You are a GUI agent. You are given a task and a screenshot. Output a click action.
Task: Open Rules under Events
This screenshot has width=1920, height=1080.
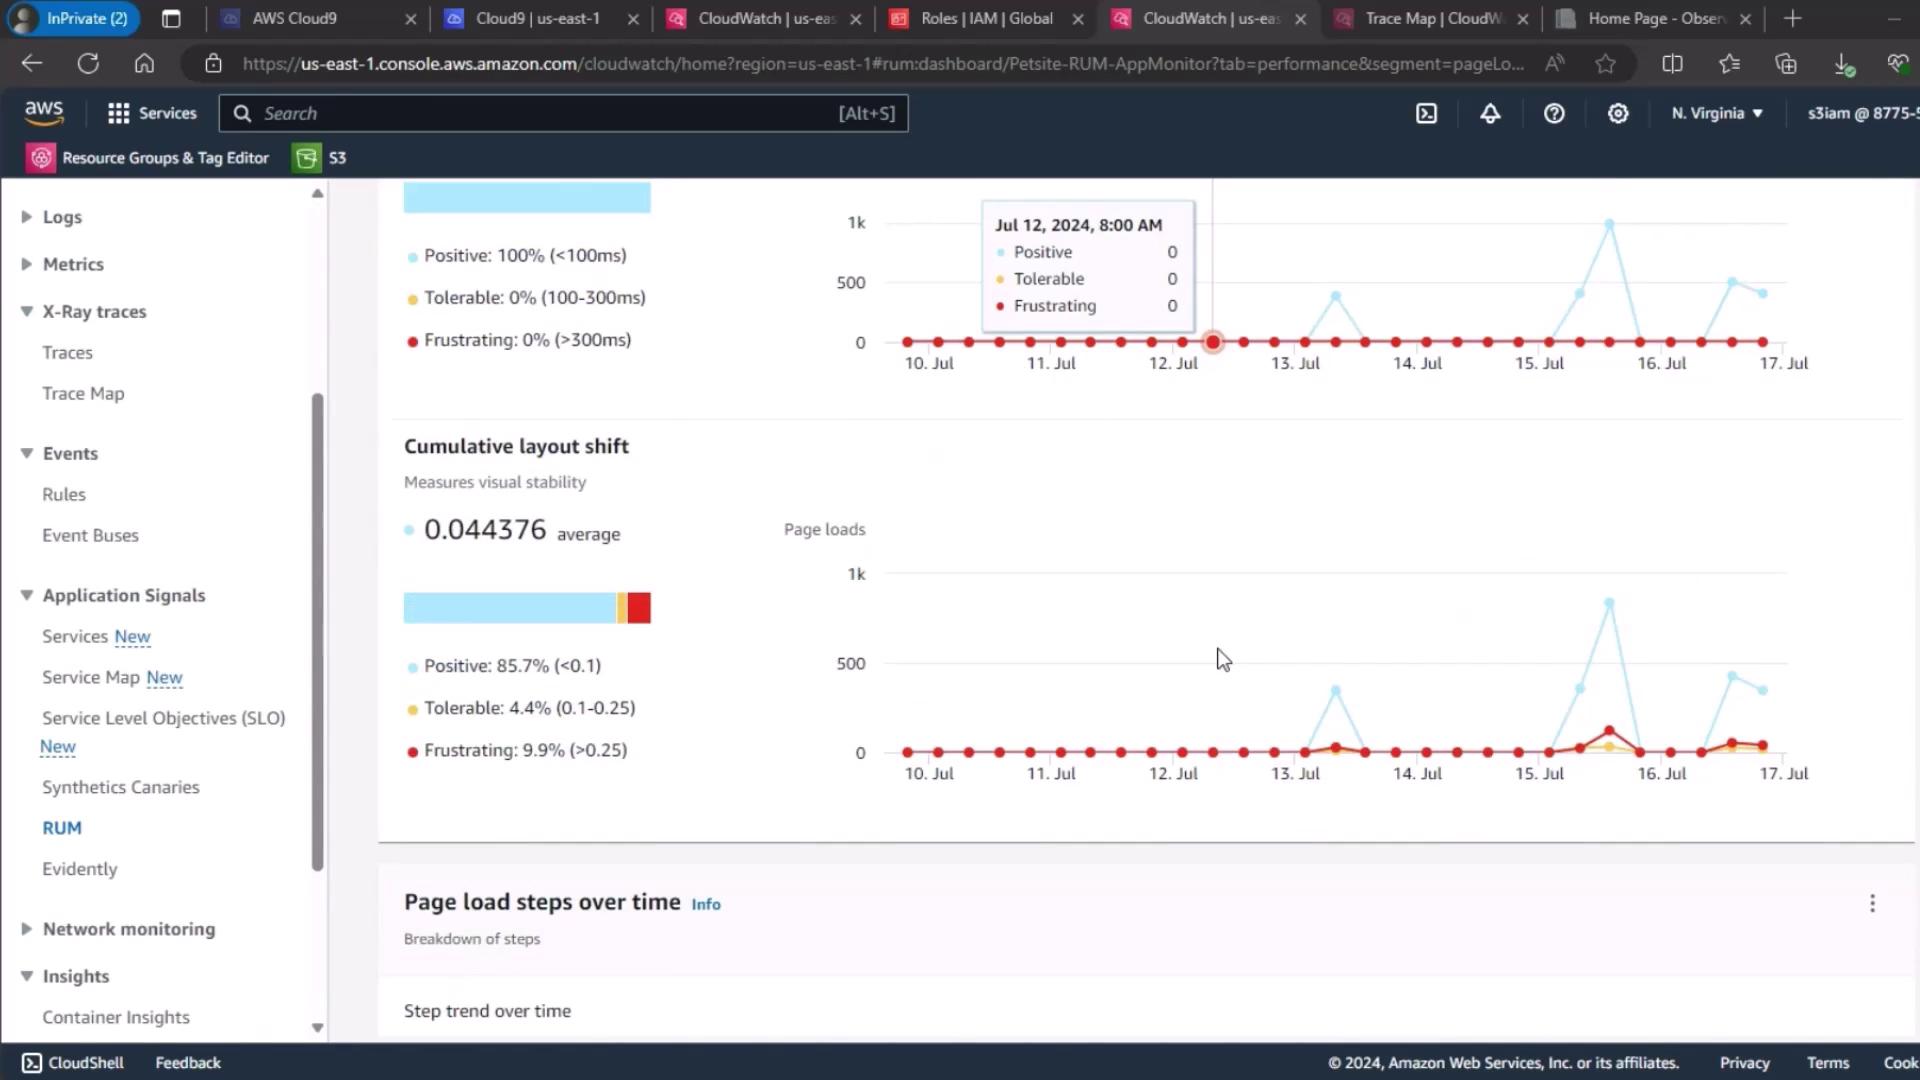click(x=64, y=495)
